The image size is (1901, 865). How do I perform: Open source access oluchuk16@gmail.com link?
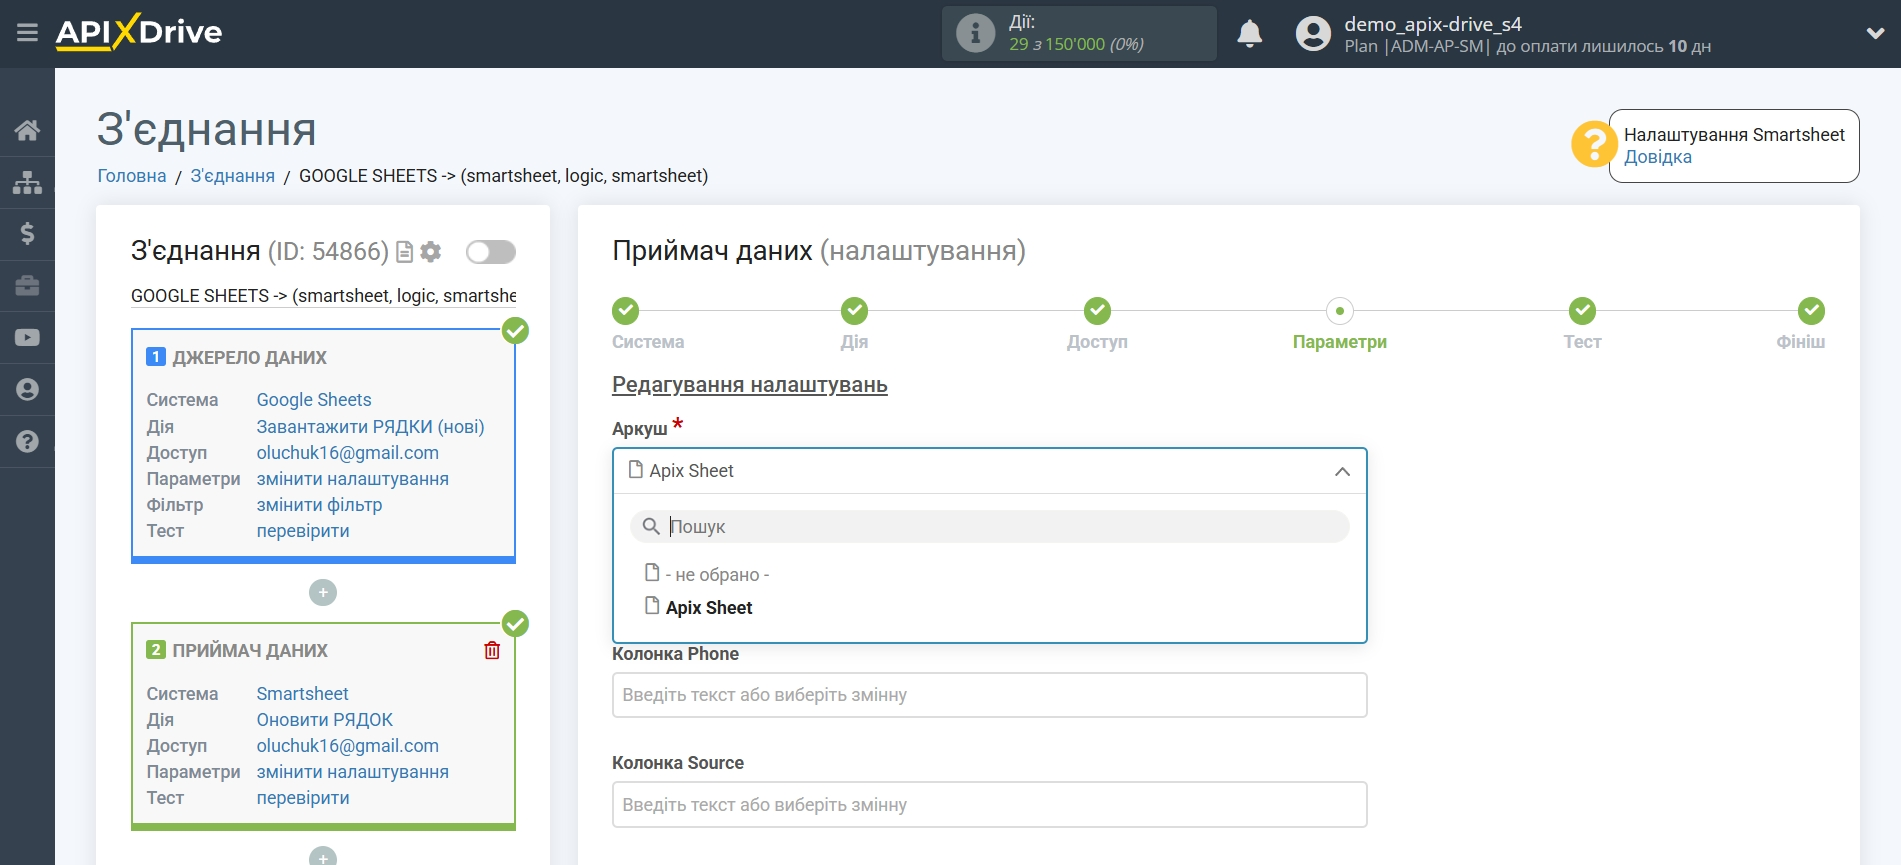(x=348, y=453)
